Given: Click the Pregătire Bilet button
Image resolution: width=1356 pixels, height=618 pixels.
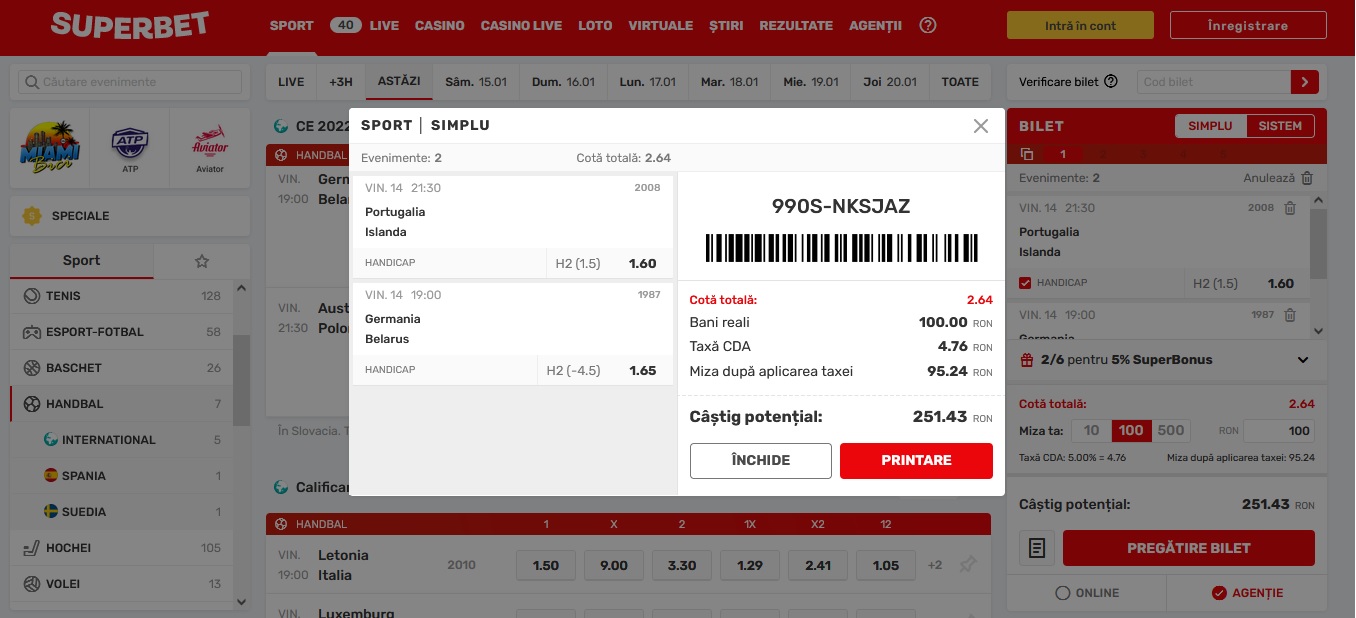Looking at the screenshot, I should pyautogui.click(x=1189, y=548).
